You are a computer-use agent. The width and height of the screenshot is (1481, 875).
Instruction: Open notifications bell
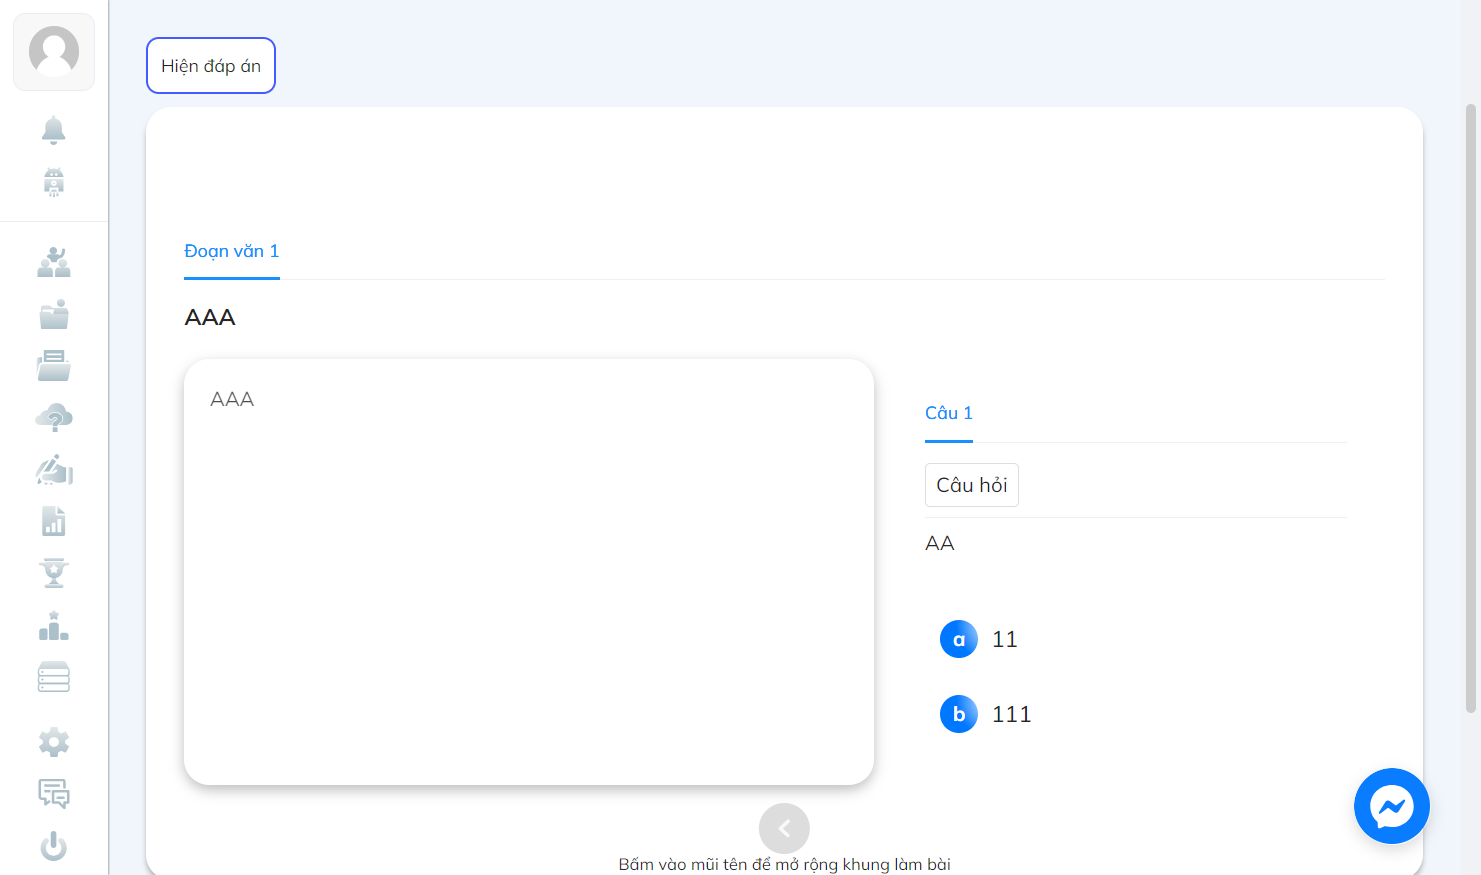(x=54, y=130)
